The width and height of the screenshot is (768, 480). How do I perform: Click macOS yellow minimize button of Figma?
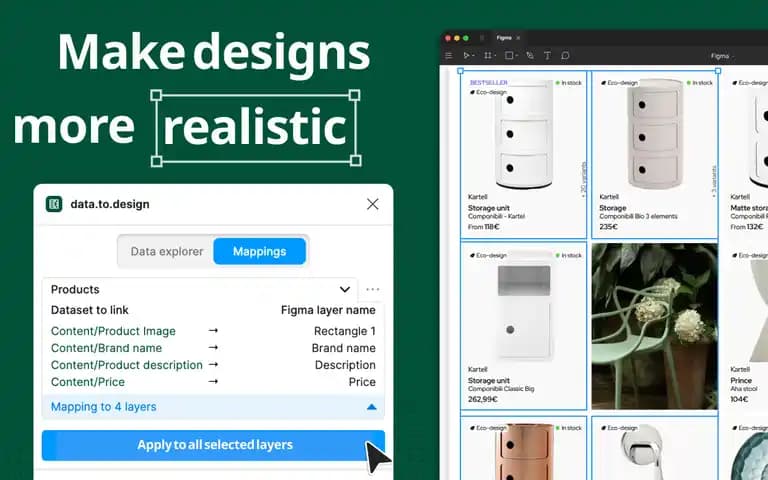pos(457,38)
